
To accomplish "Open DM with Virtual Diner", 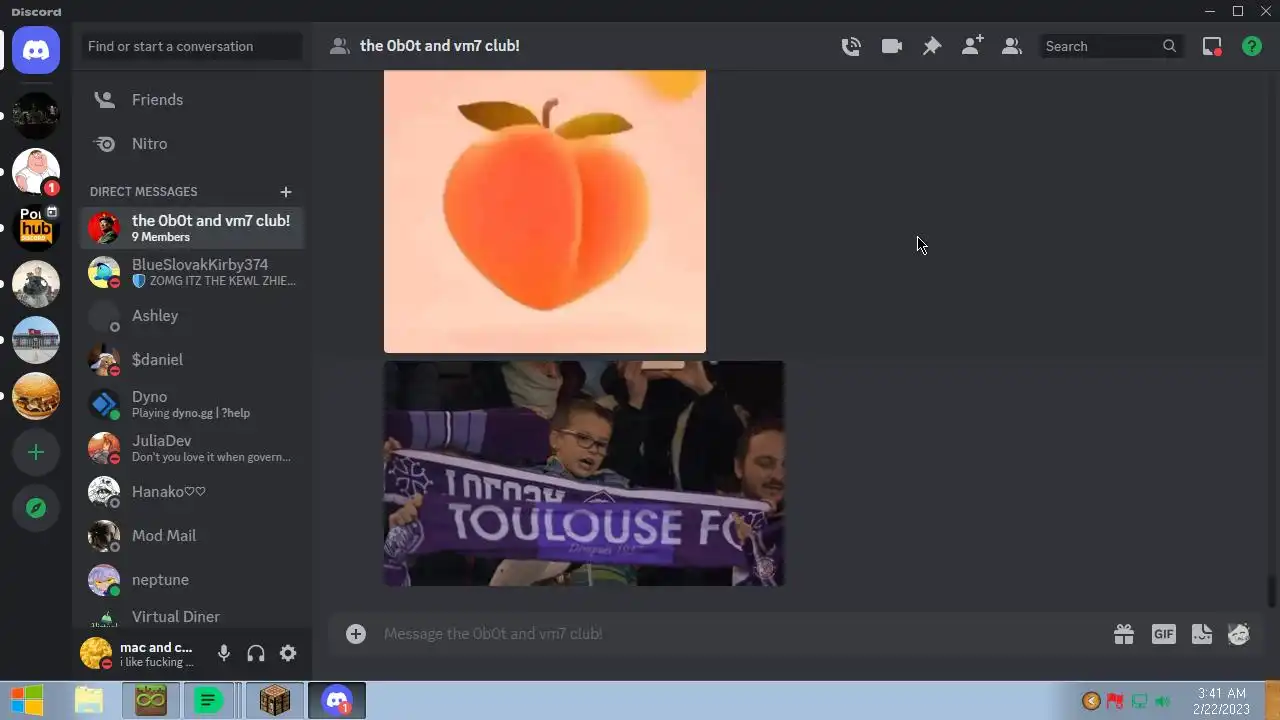I will click(192, 617).
